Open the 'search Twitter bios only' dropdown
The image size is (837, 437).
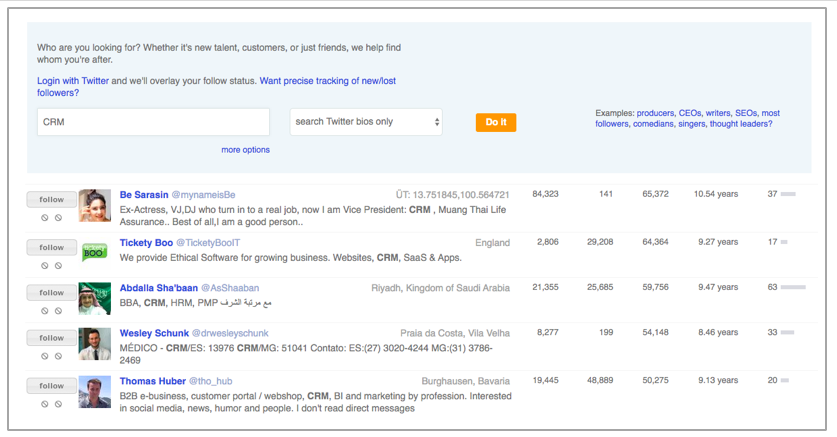pyautogui.click(x=366, y=122)
